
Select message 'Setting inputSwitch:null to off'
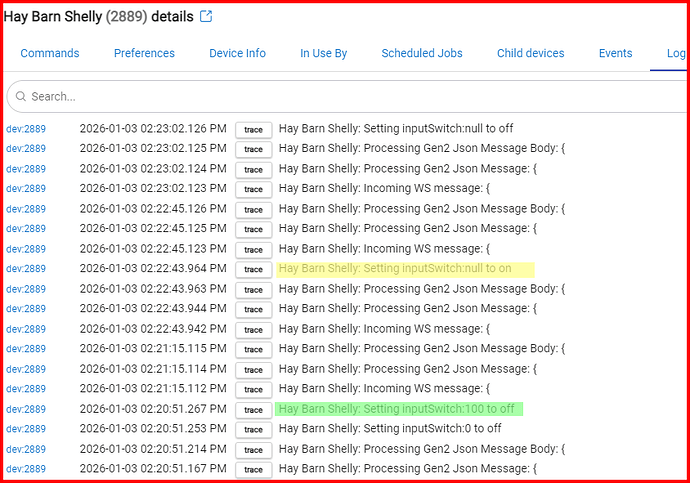pos(396,128)
